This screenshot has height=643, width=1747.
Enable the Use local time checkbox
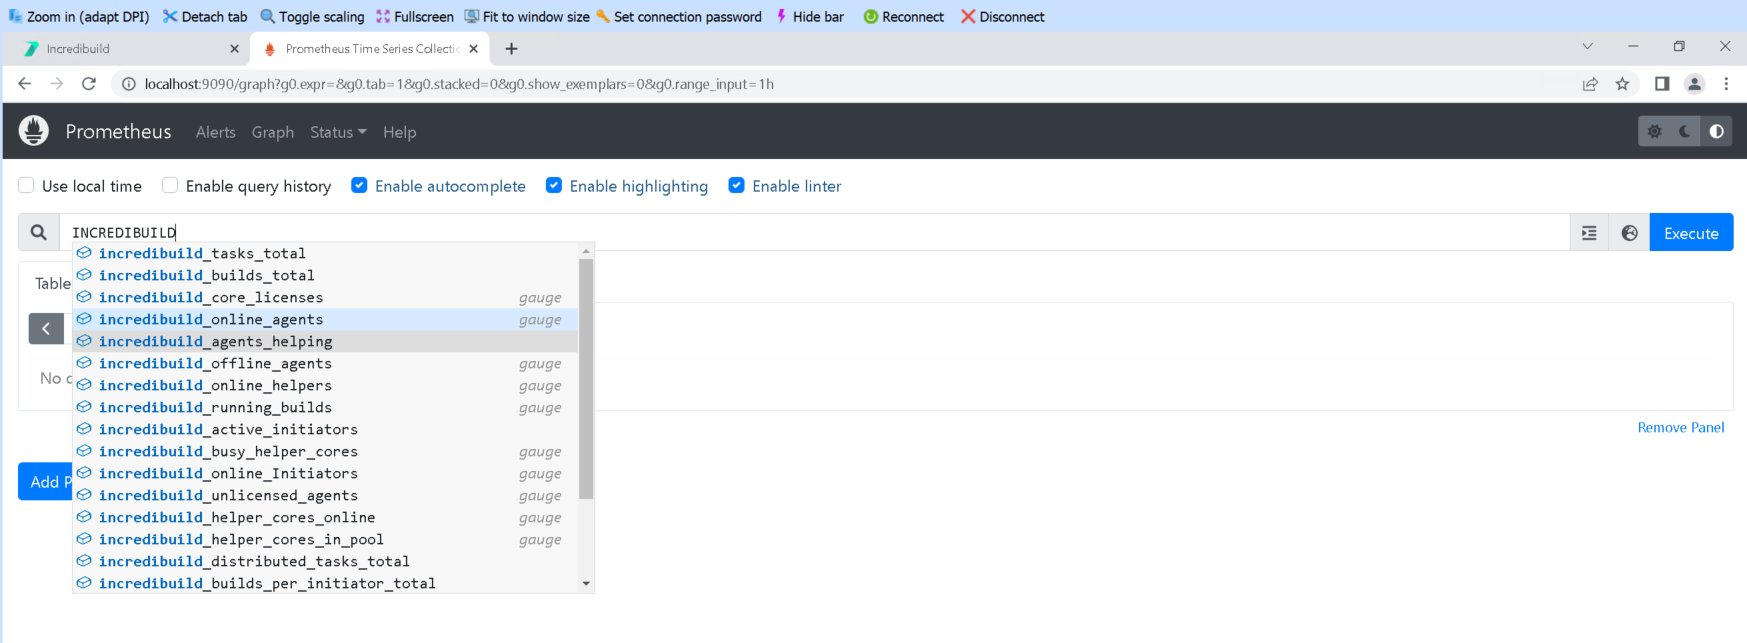(x=27, y=186)
